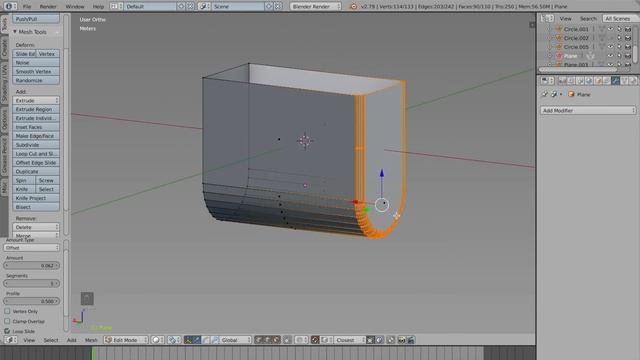Click the Randomize button
640x360 pixels.
[x=36, y=80]
